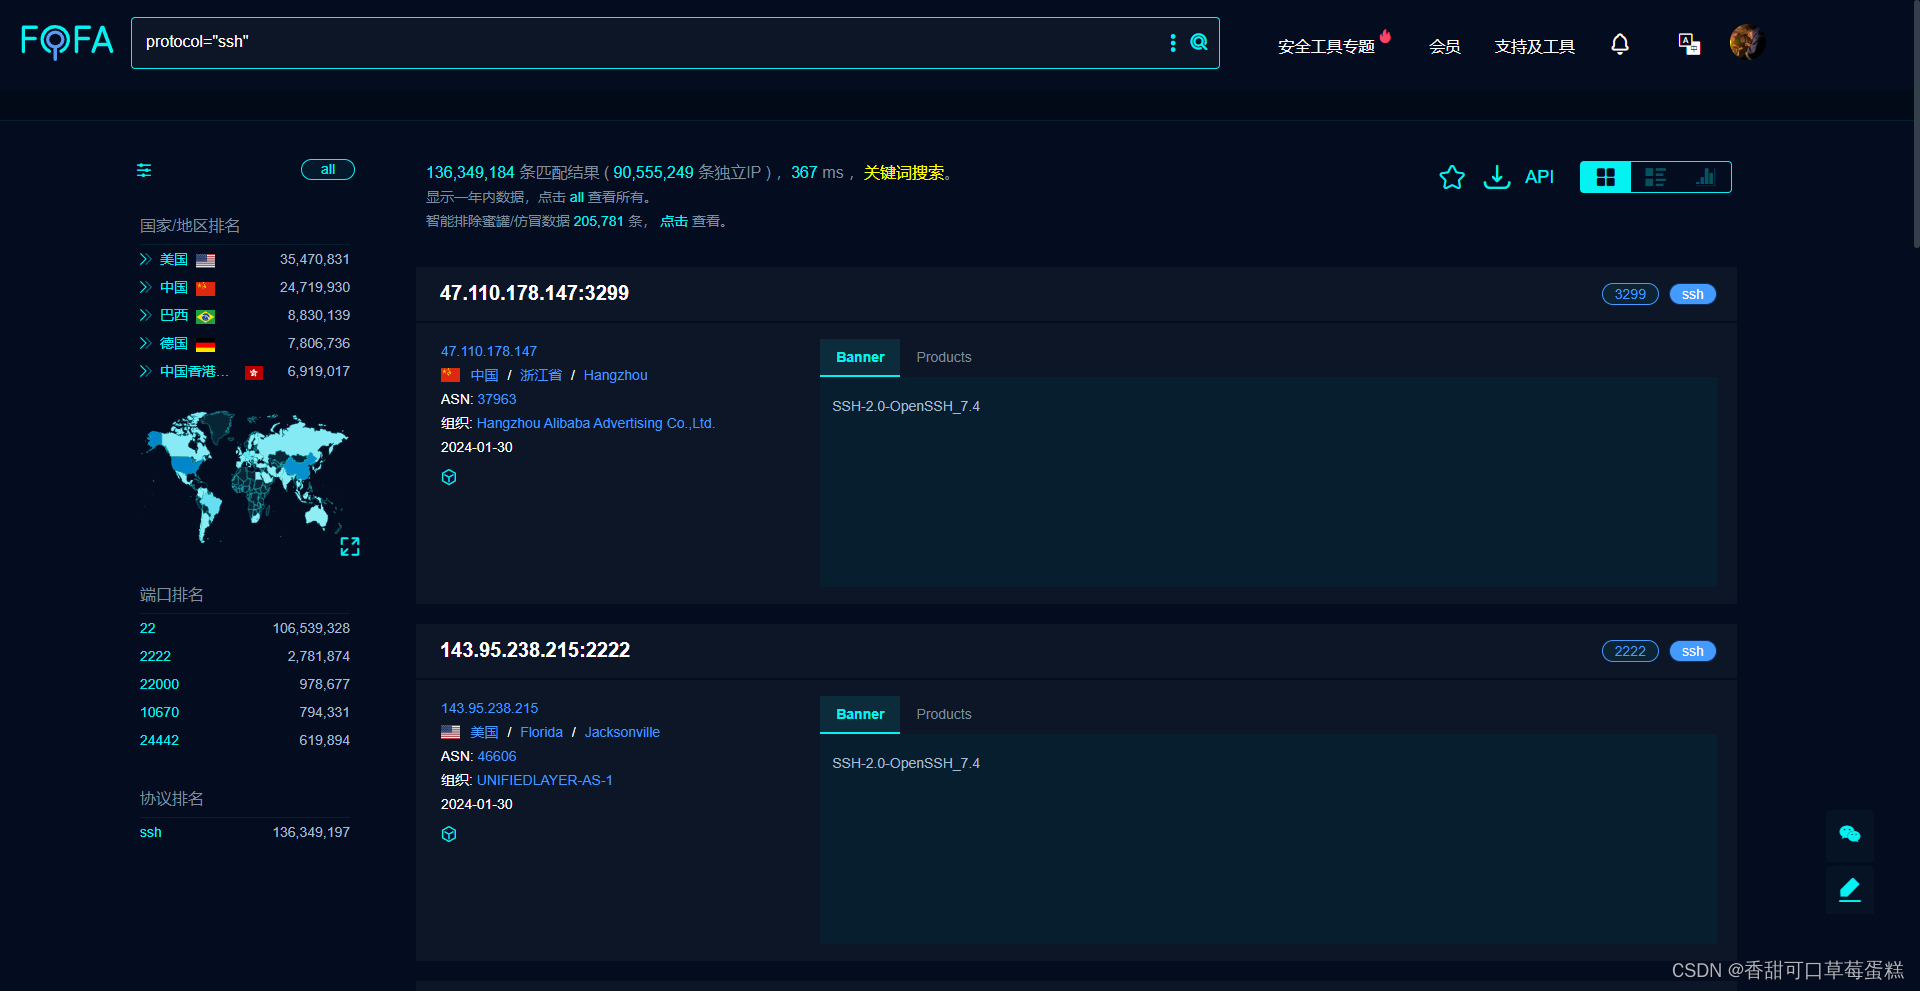Open IP link 143.95.238.215
Image resolution: width=1920 pixels, height=991 pixels.
click(x=489, y=708)
